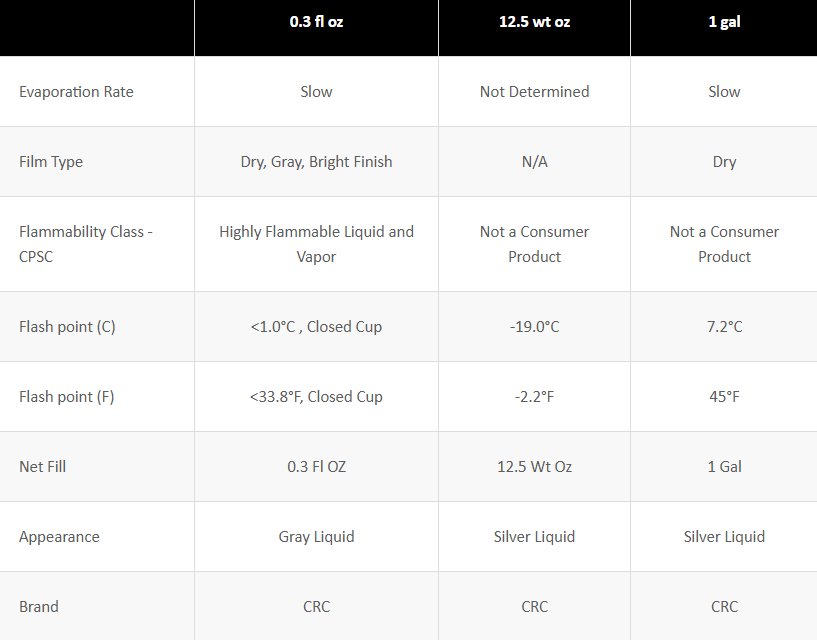The image size is (817, 640).
Task: Select the Appearance row label
Action: (x=59, y=537)
